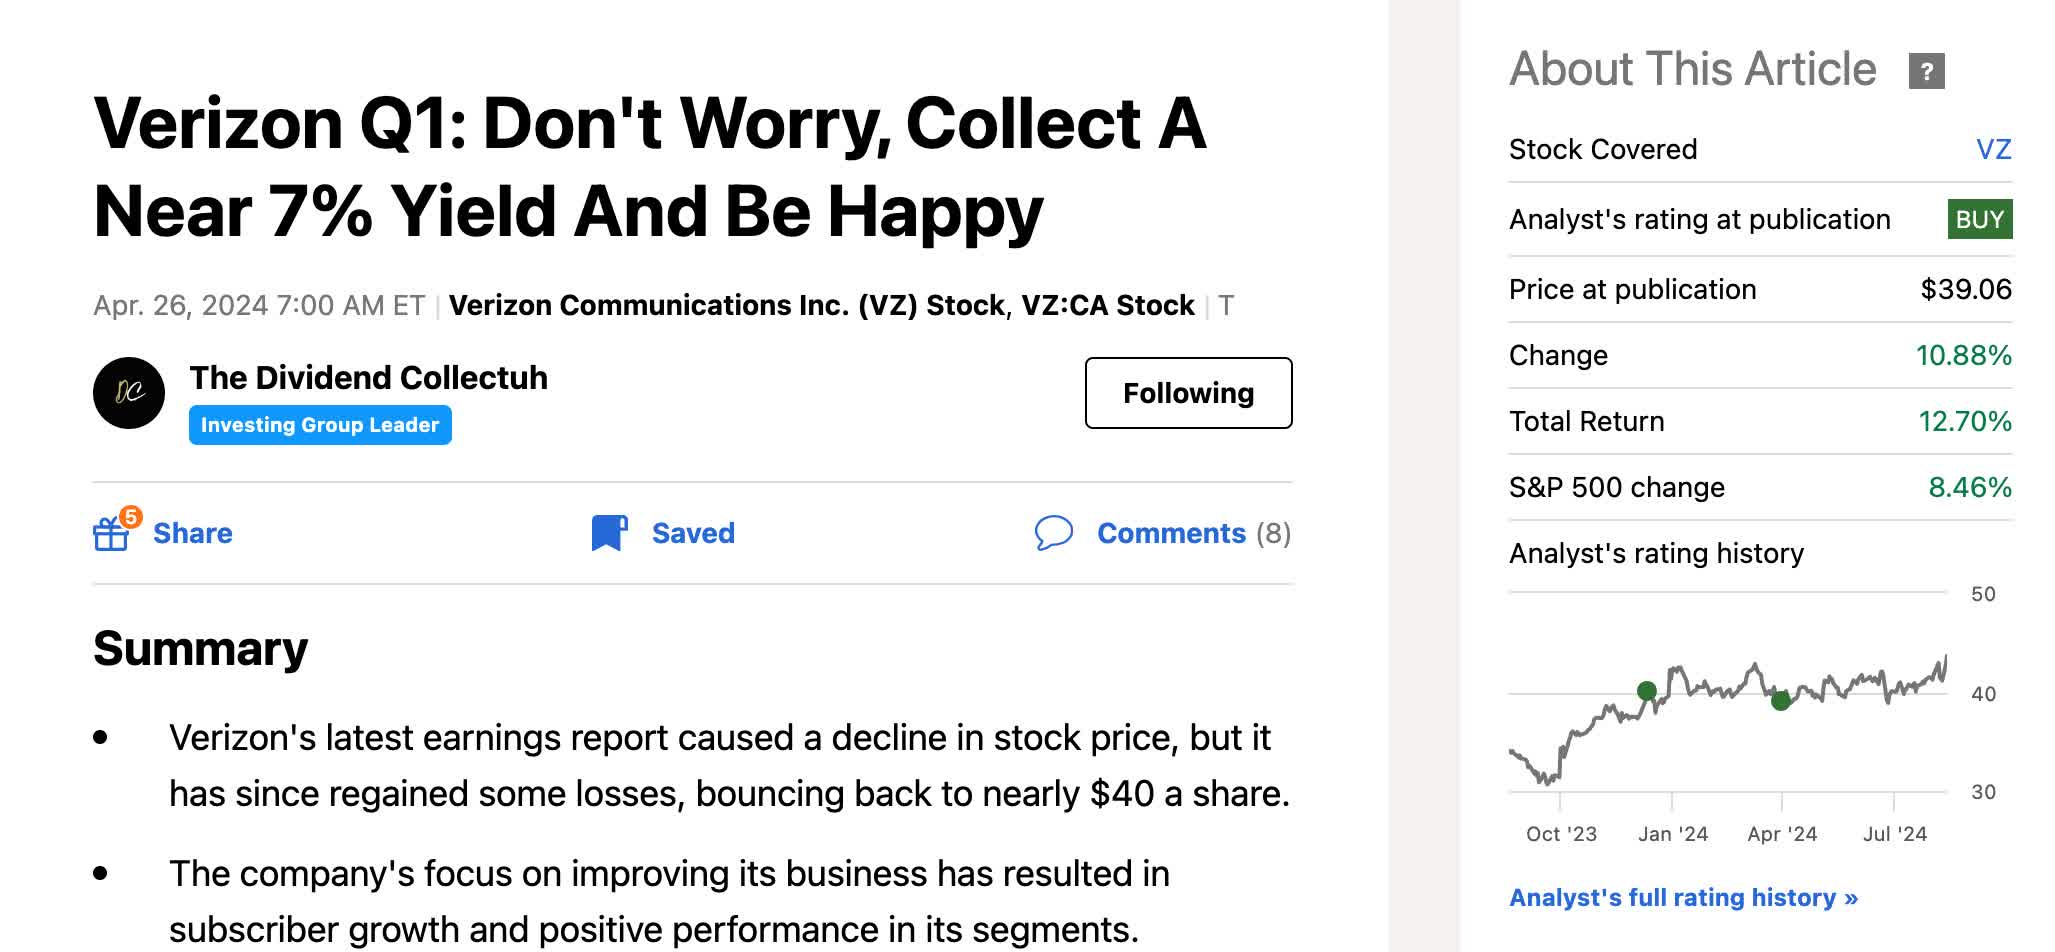Open the VZ:CA Stock link
The height and width of the screenshot is (952, 2055).
(1107, 305)
